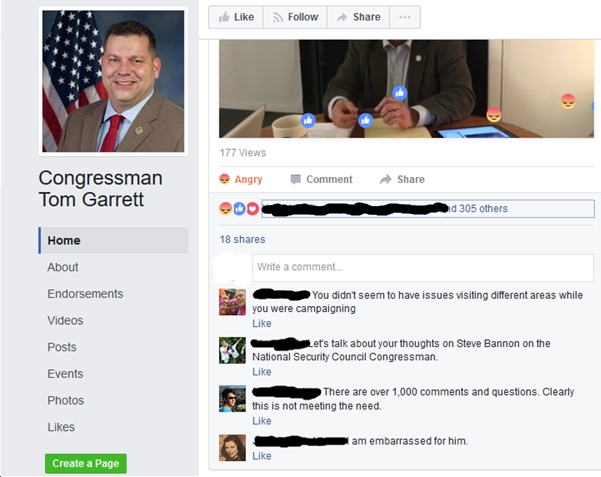601x477 pixels.
Task: Share the page from top bar
Action: point(358,17)
